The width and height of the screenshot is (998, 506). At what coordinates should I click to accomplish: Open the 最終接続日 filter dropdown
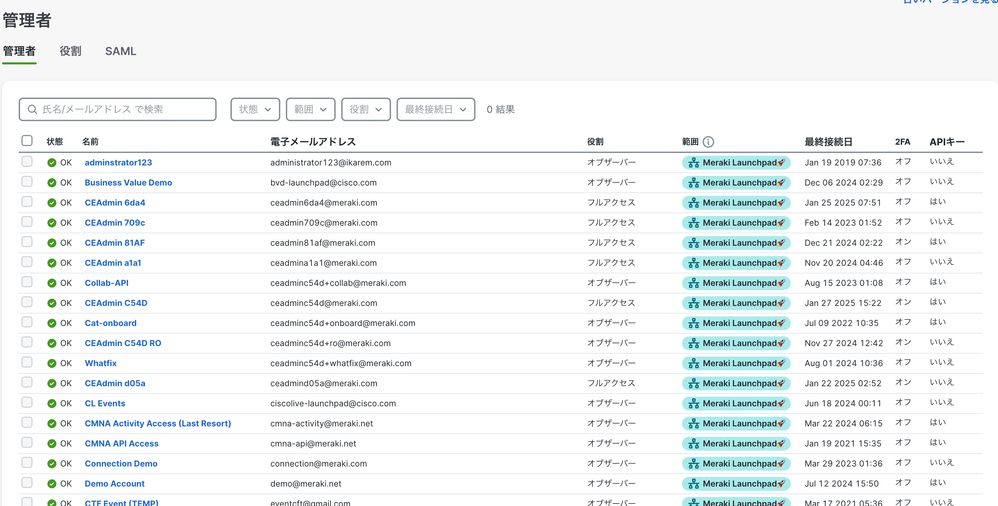pos(435,109)
